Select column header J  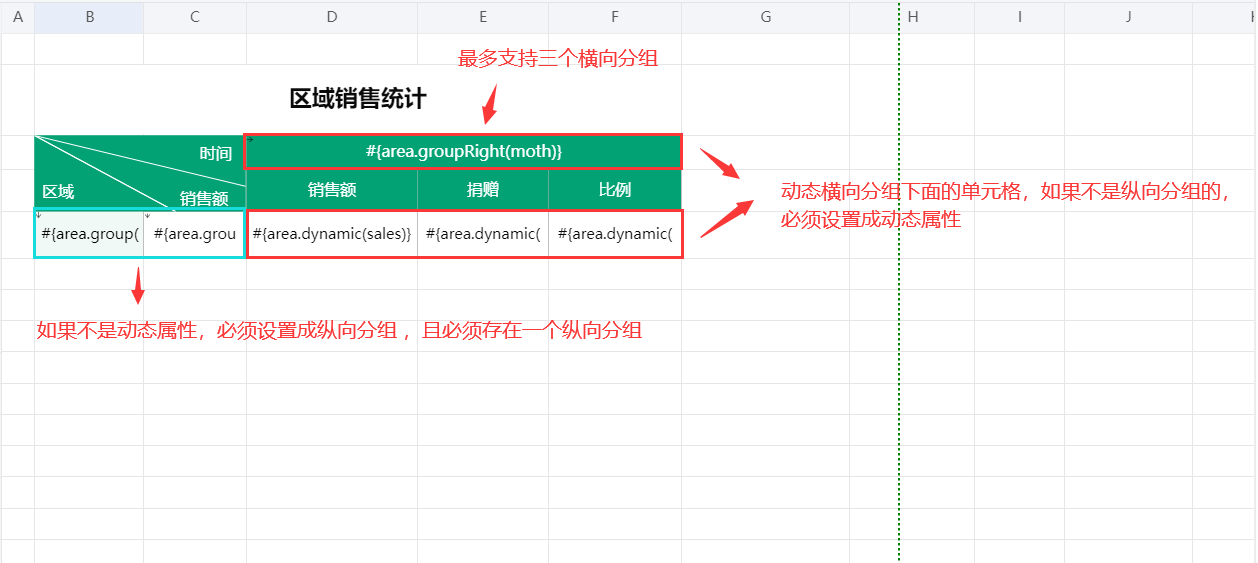click(1128, 17)
